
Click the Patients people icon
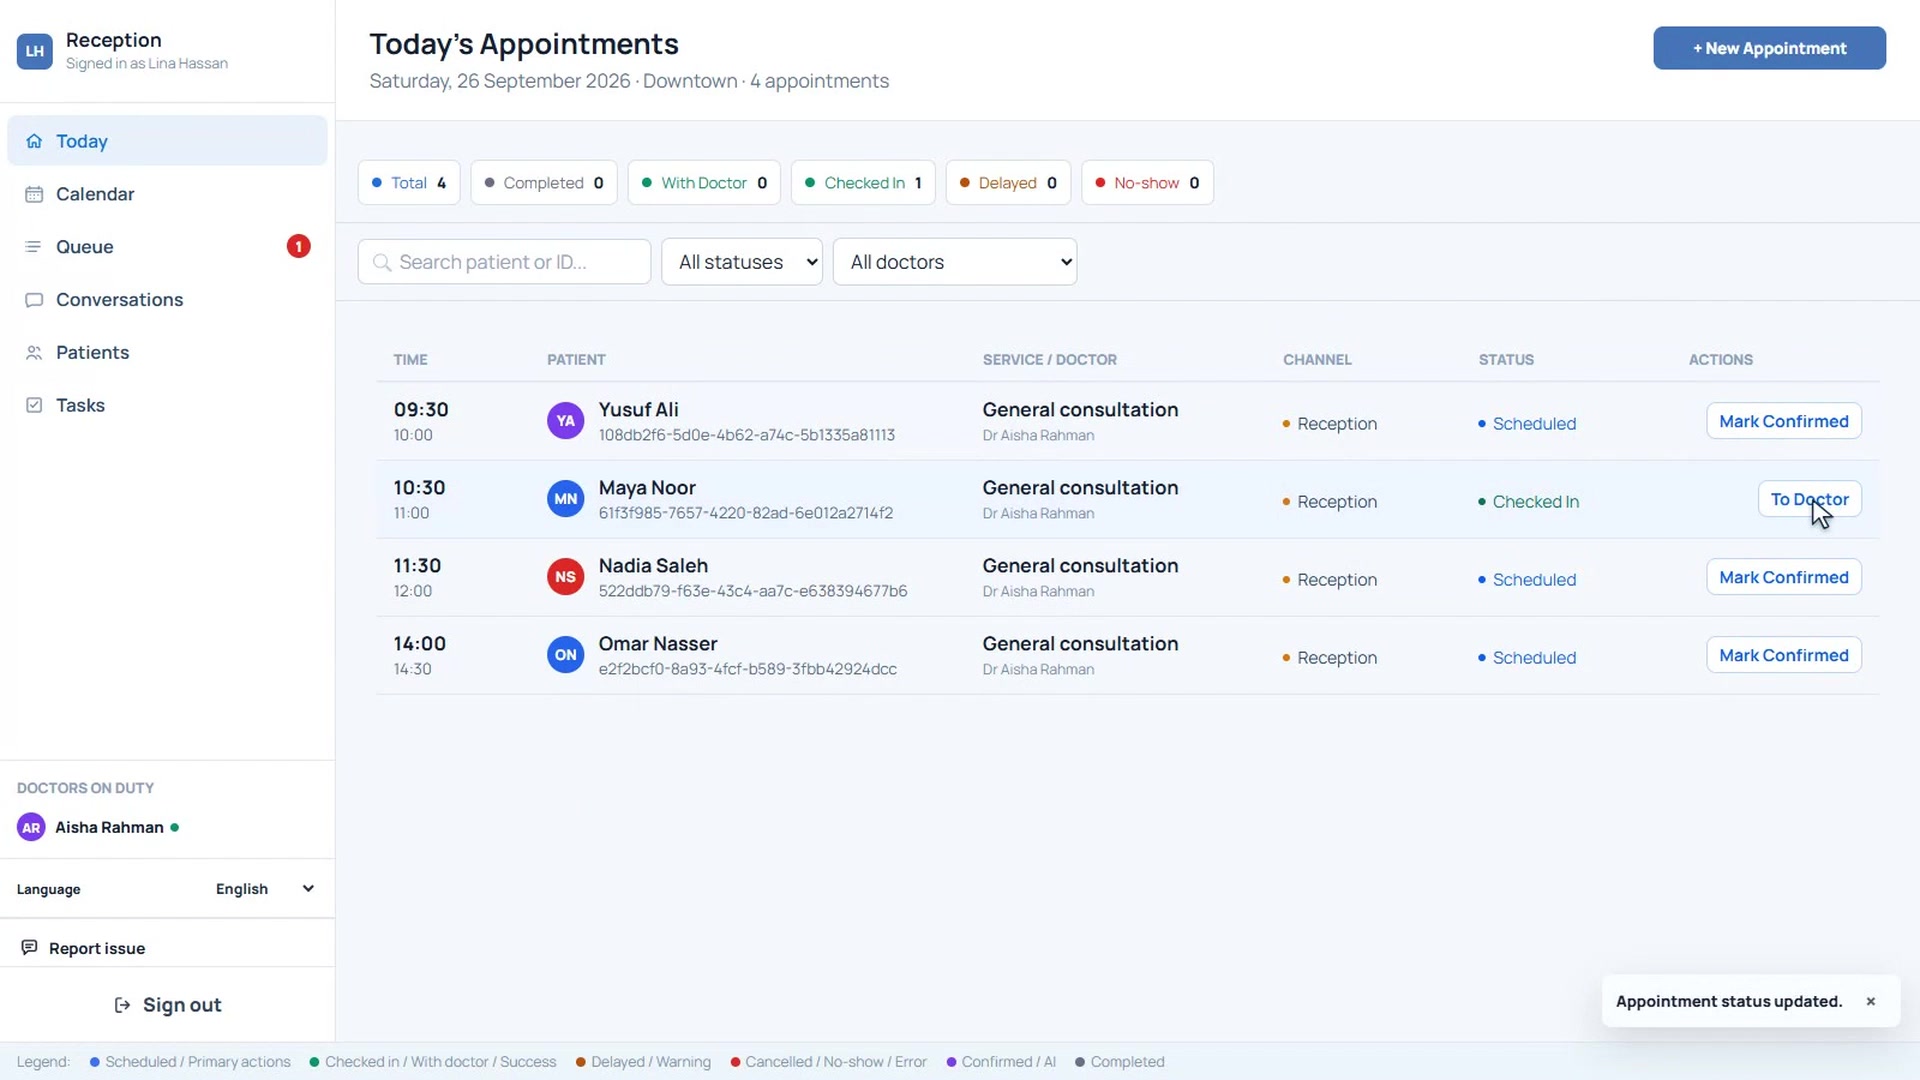[34, 353]
